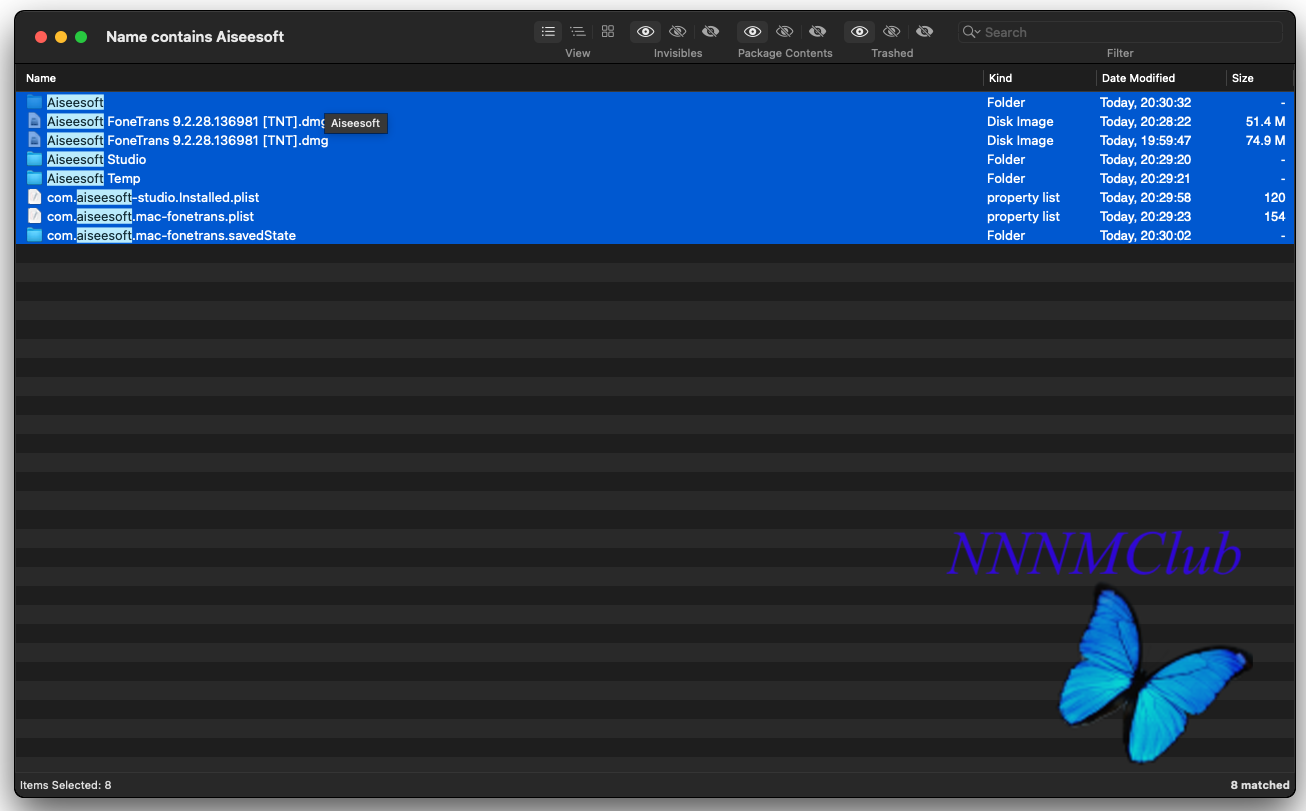Click the Kind cell of the 51.4 M disk image
1306x811 pixels.
[x=1020, y=121]
